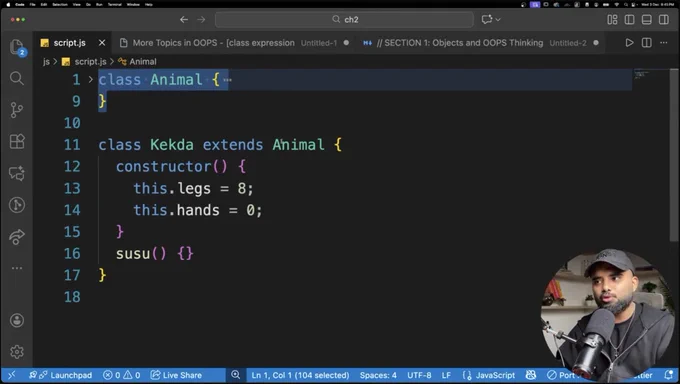This screenshot has width=680, height=384.
Task: Open the Copilot chat icon in title bar
Action: click(487, 20)
